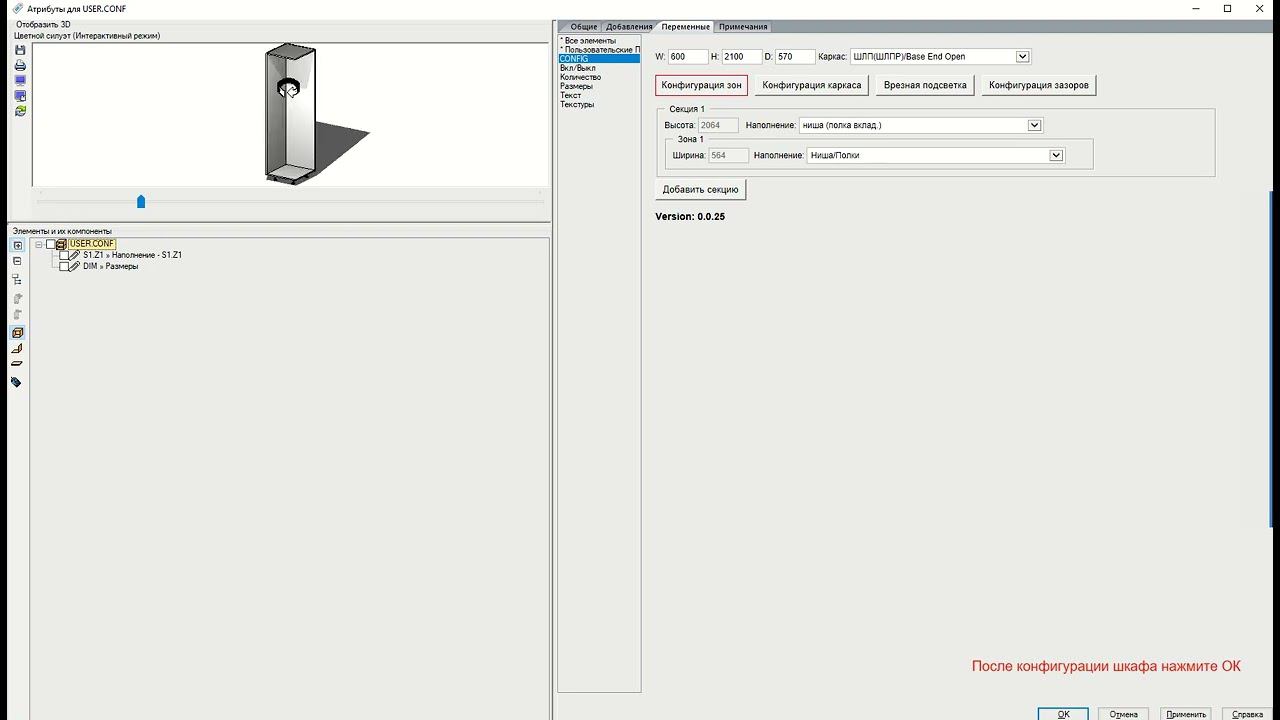This screenshot has width=1280, height=720.
Task: Select the USER.CONF tree item
Action: click(x=92, y=244)
